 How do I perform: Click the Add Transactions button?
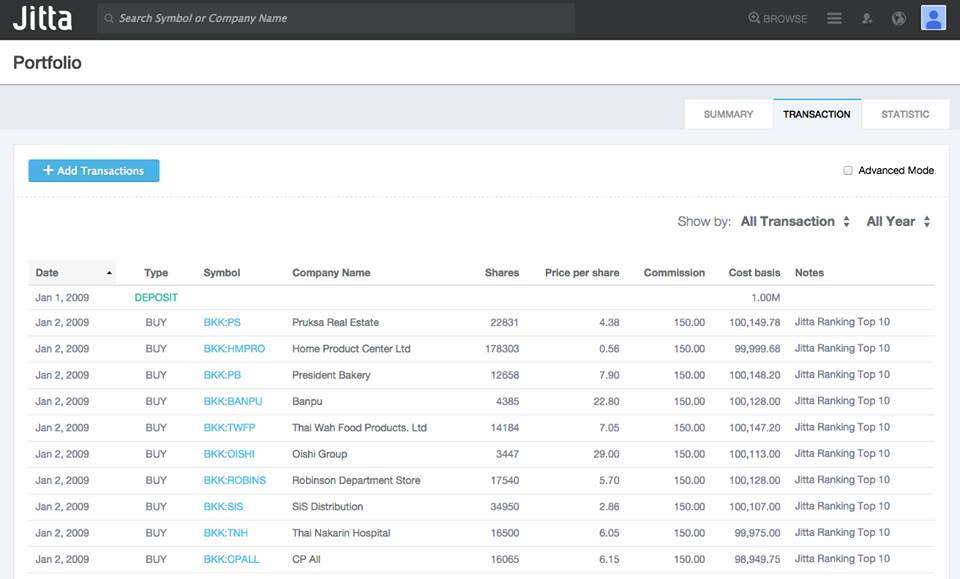(94, 171)
